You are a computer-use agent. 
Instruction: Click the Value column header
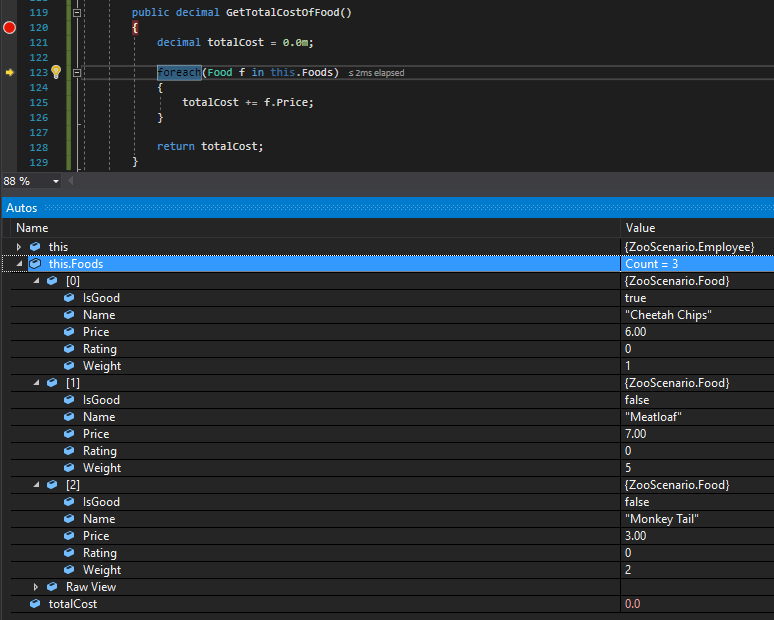(640, 228)
